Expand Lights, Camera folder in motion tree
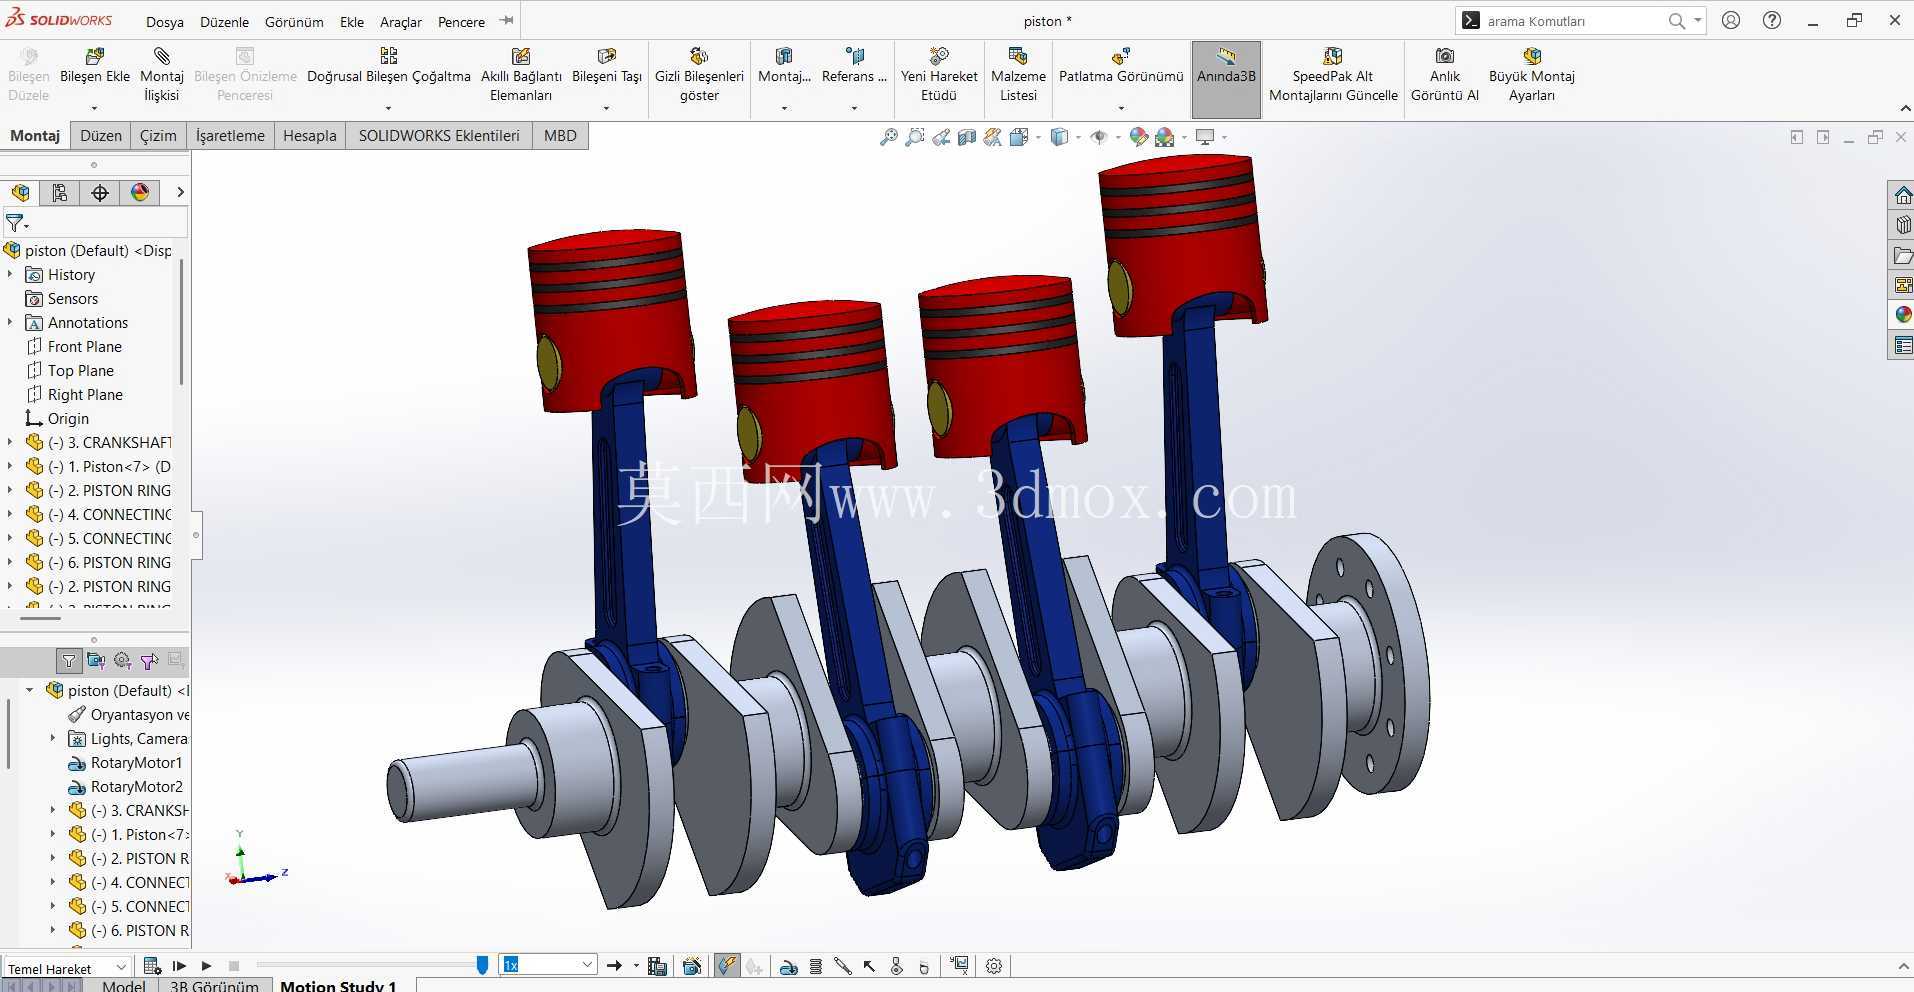1914x992 pixels. click(53, 738)
